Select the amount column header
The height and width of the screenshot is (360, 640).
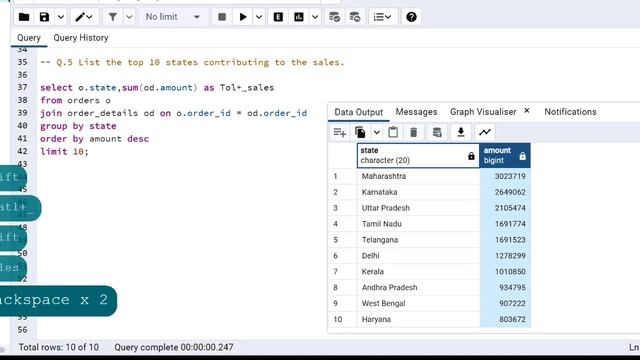(505, 156)
